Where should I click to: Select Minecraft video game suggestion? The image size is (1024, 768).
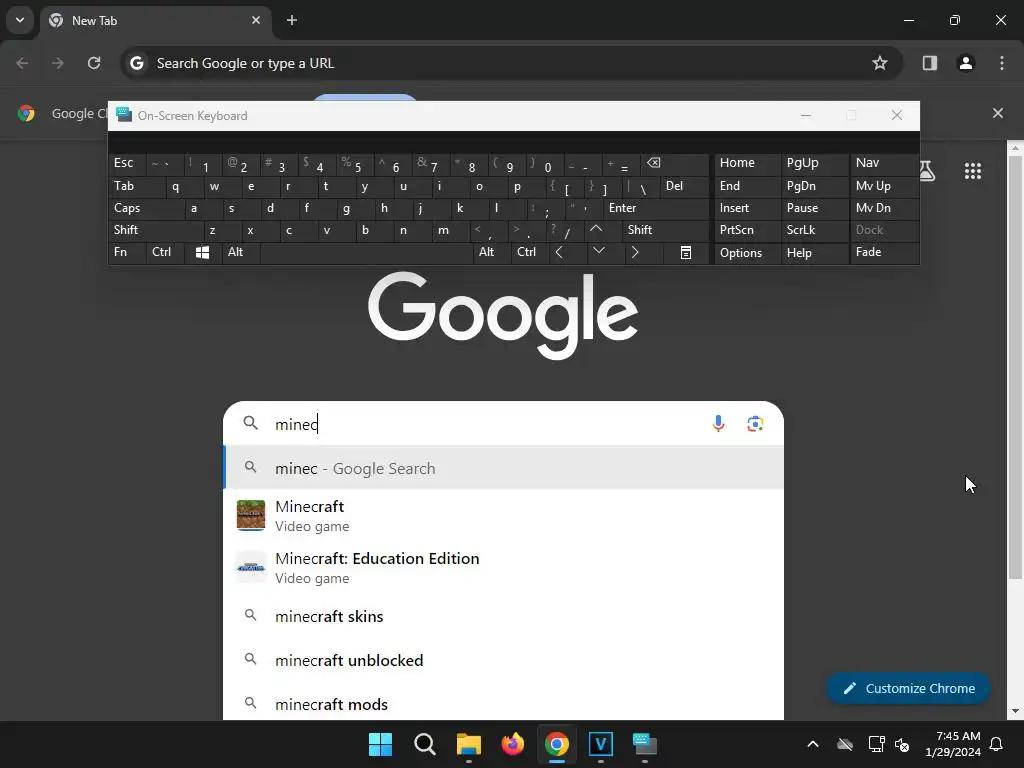point(503,515)
